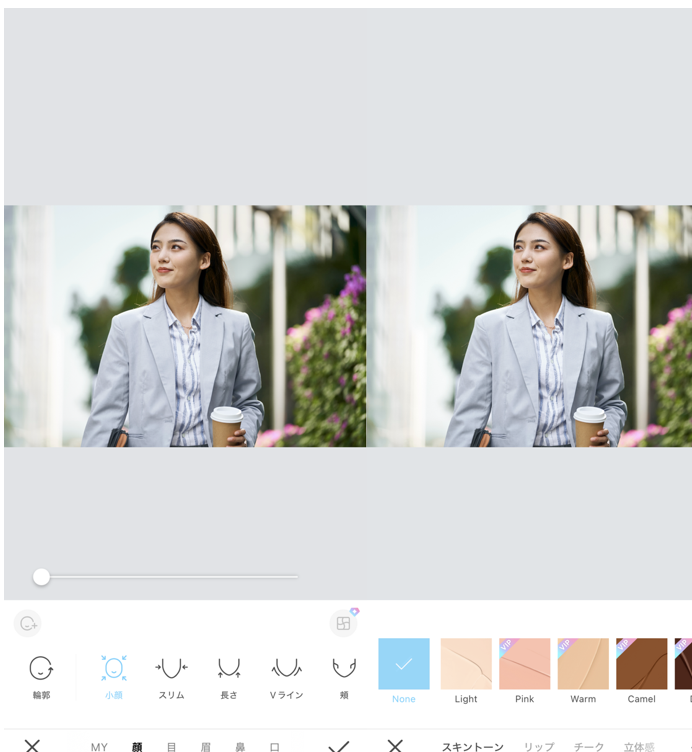Close the skin tone panel with X
Image resolution: width=692 pixels, height=752 pixels.
[x=395, y=745]
